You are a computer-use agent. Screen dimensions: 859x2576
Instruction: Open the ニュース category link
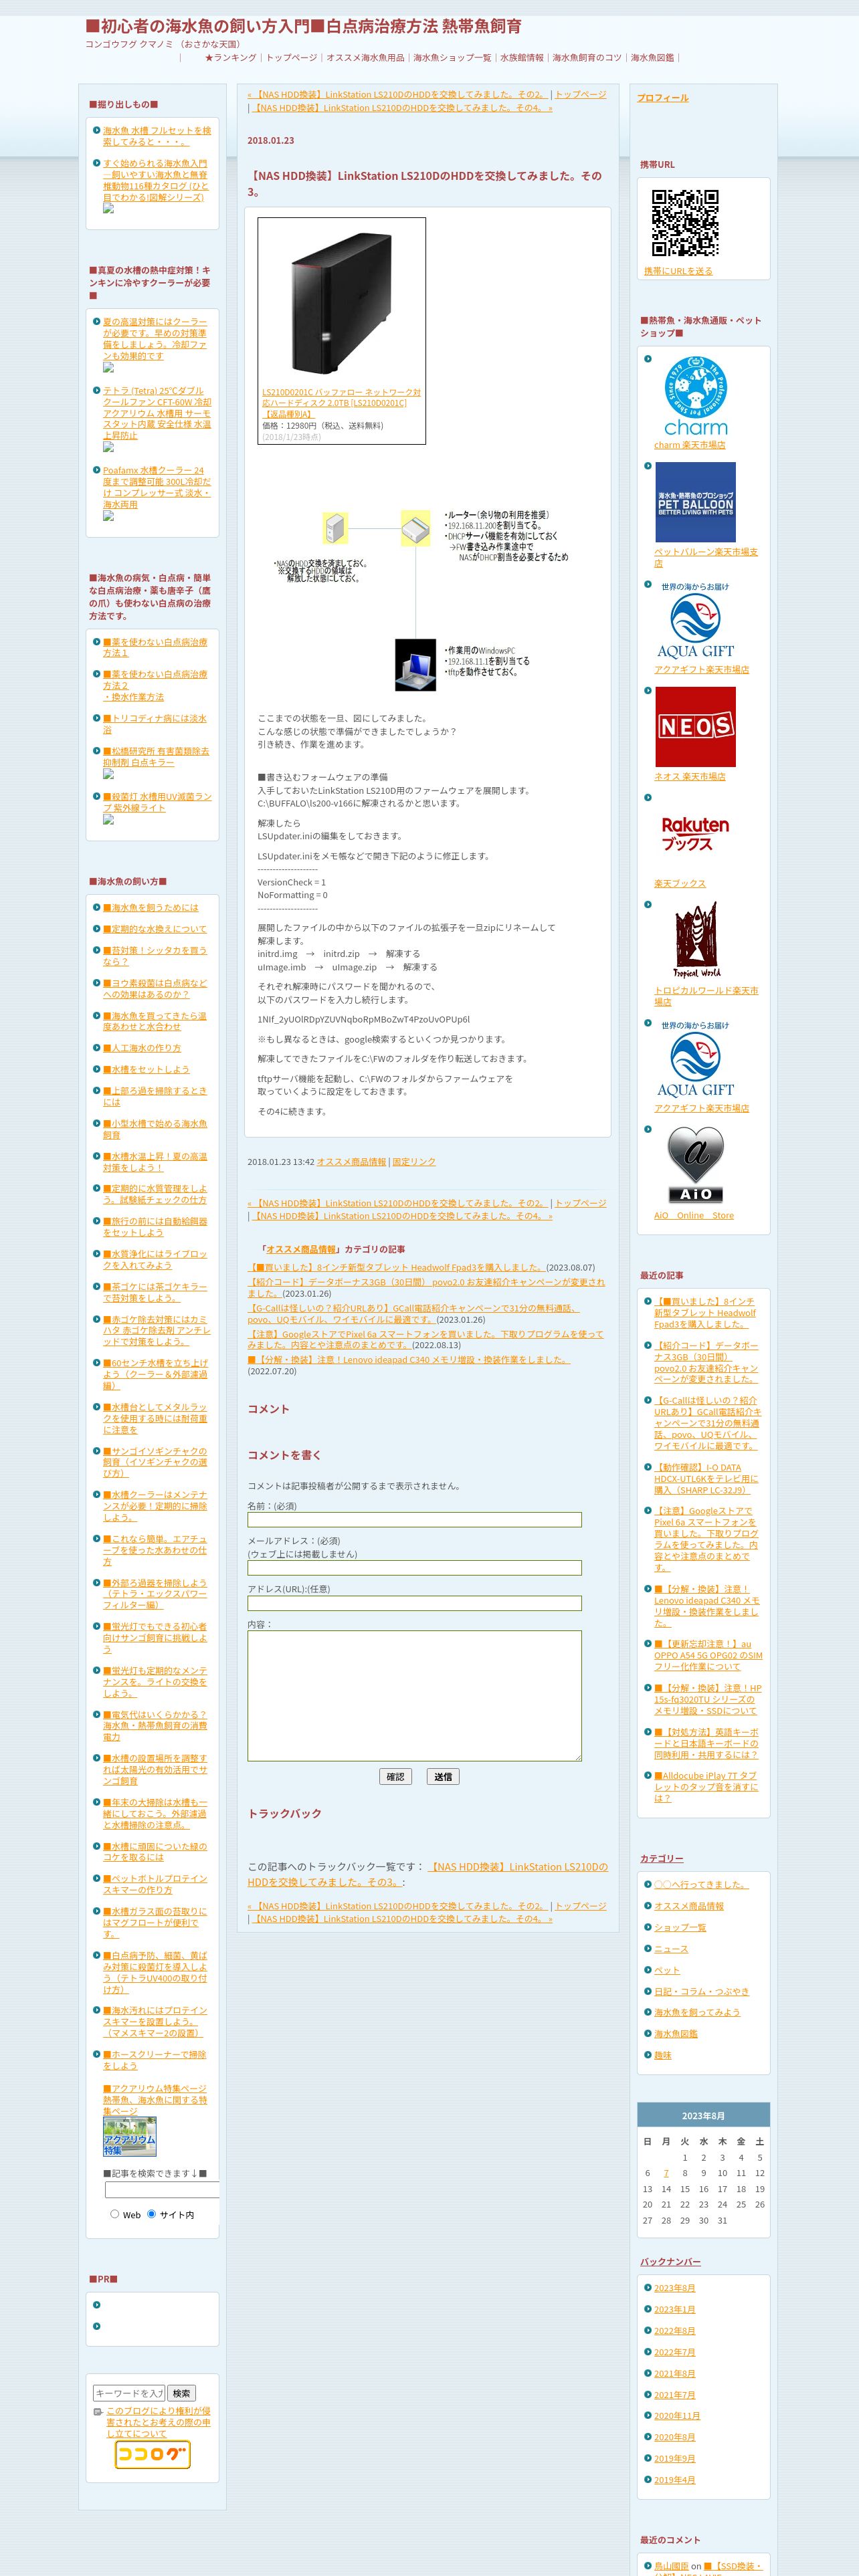click(x=671, y=1948)
